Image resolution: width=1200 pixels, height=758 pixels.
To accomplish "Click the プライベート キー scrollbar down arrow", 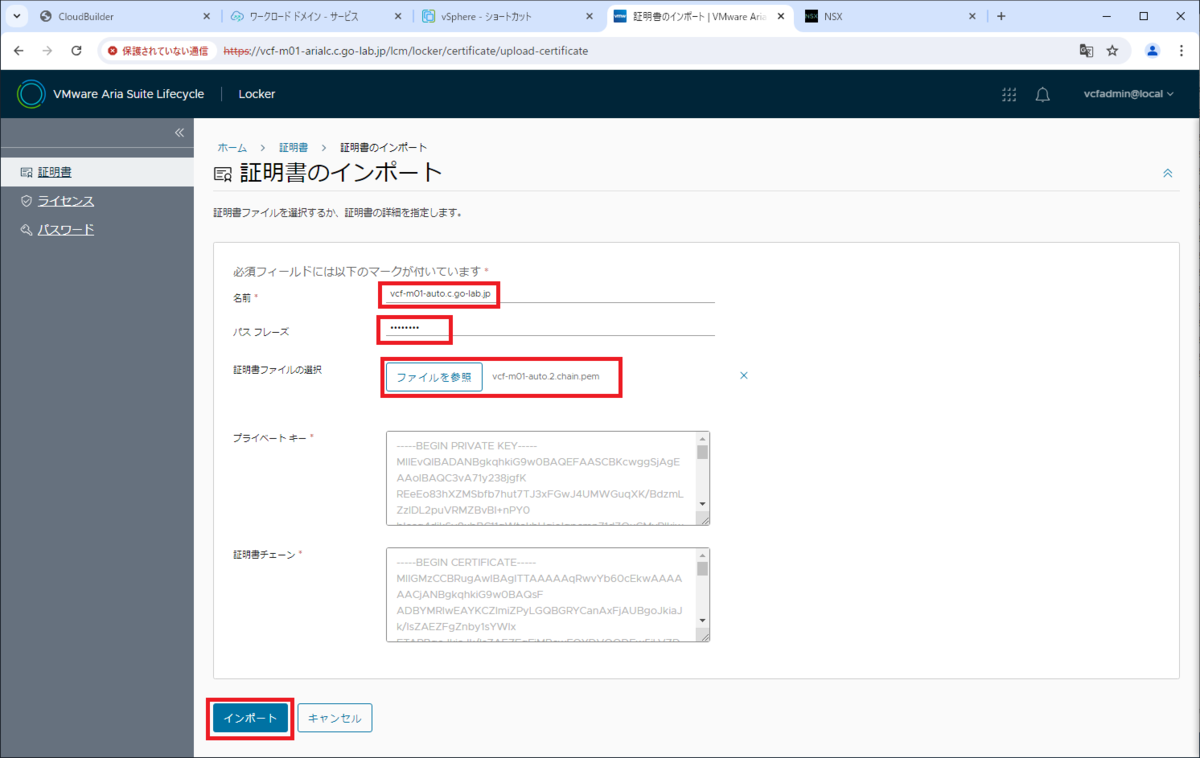I will 702,504.
